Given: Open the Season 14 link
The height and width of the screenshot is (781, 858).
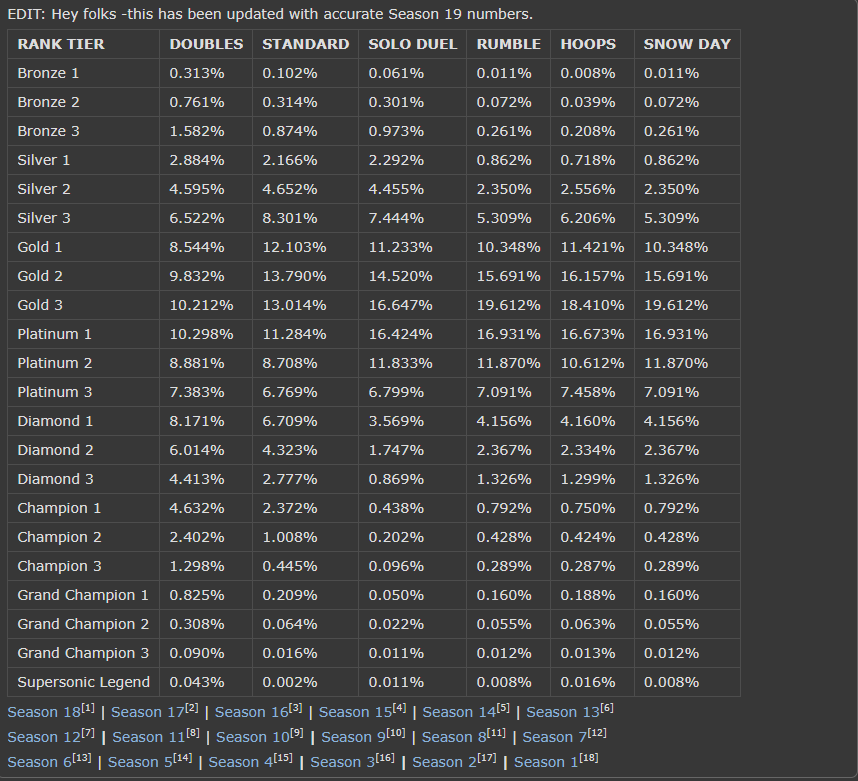Looking at the screenshot, I should click(x=459, y=712).
